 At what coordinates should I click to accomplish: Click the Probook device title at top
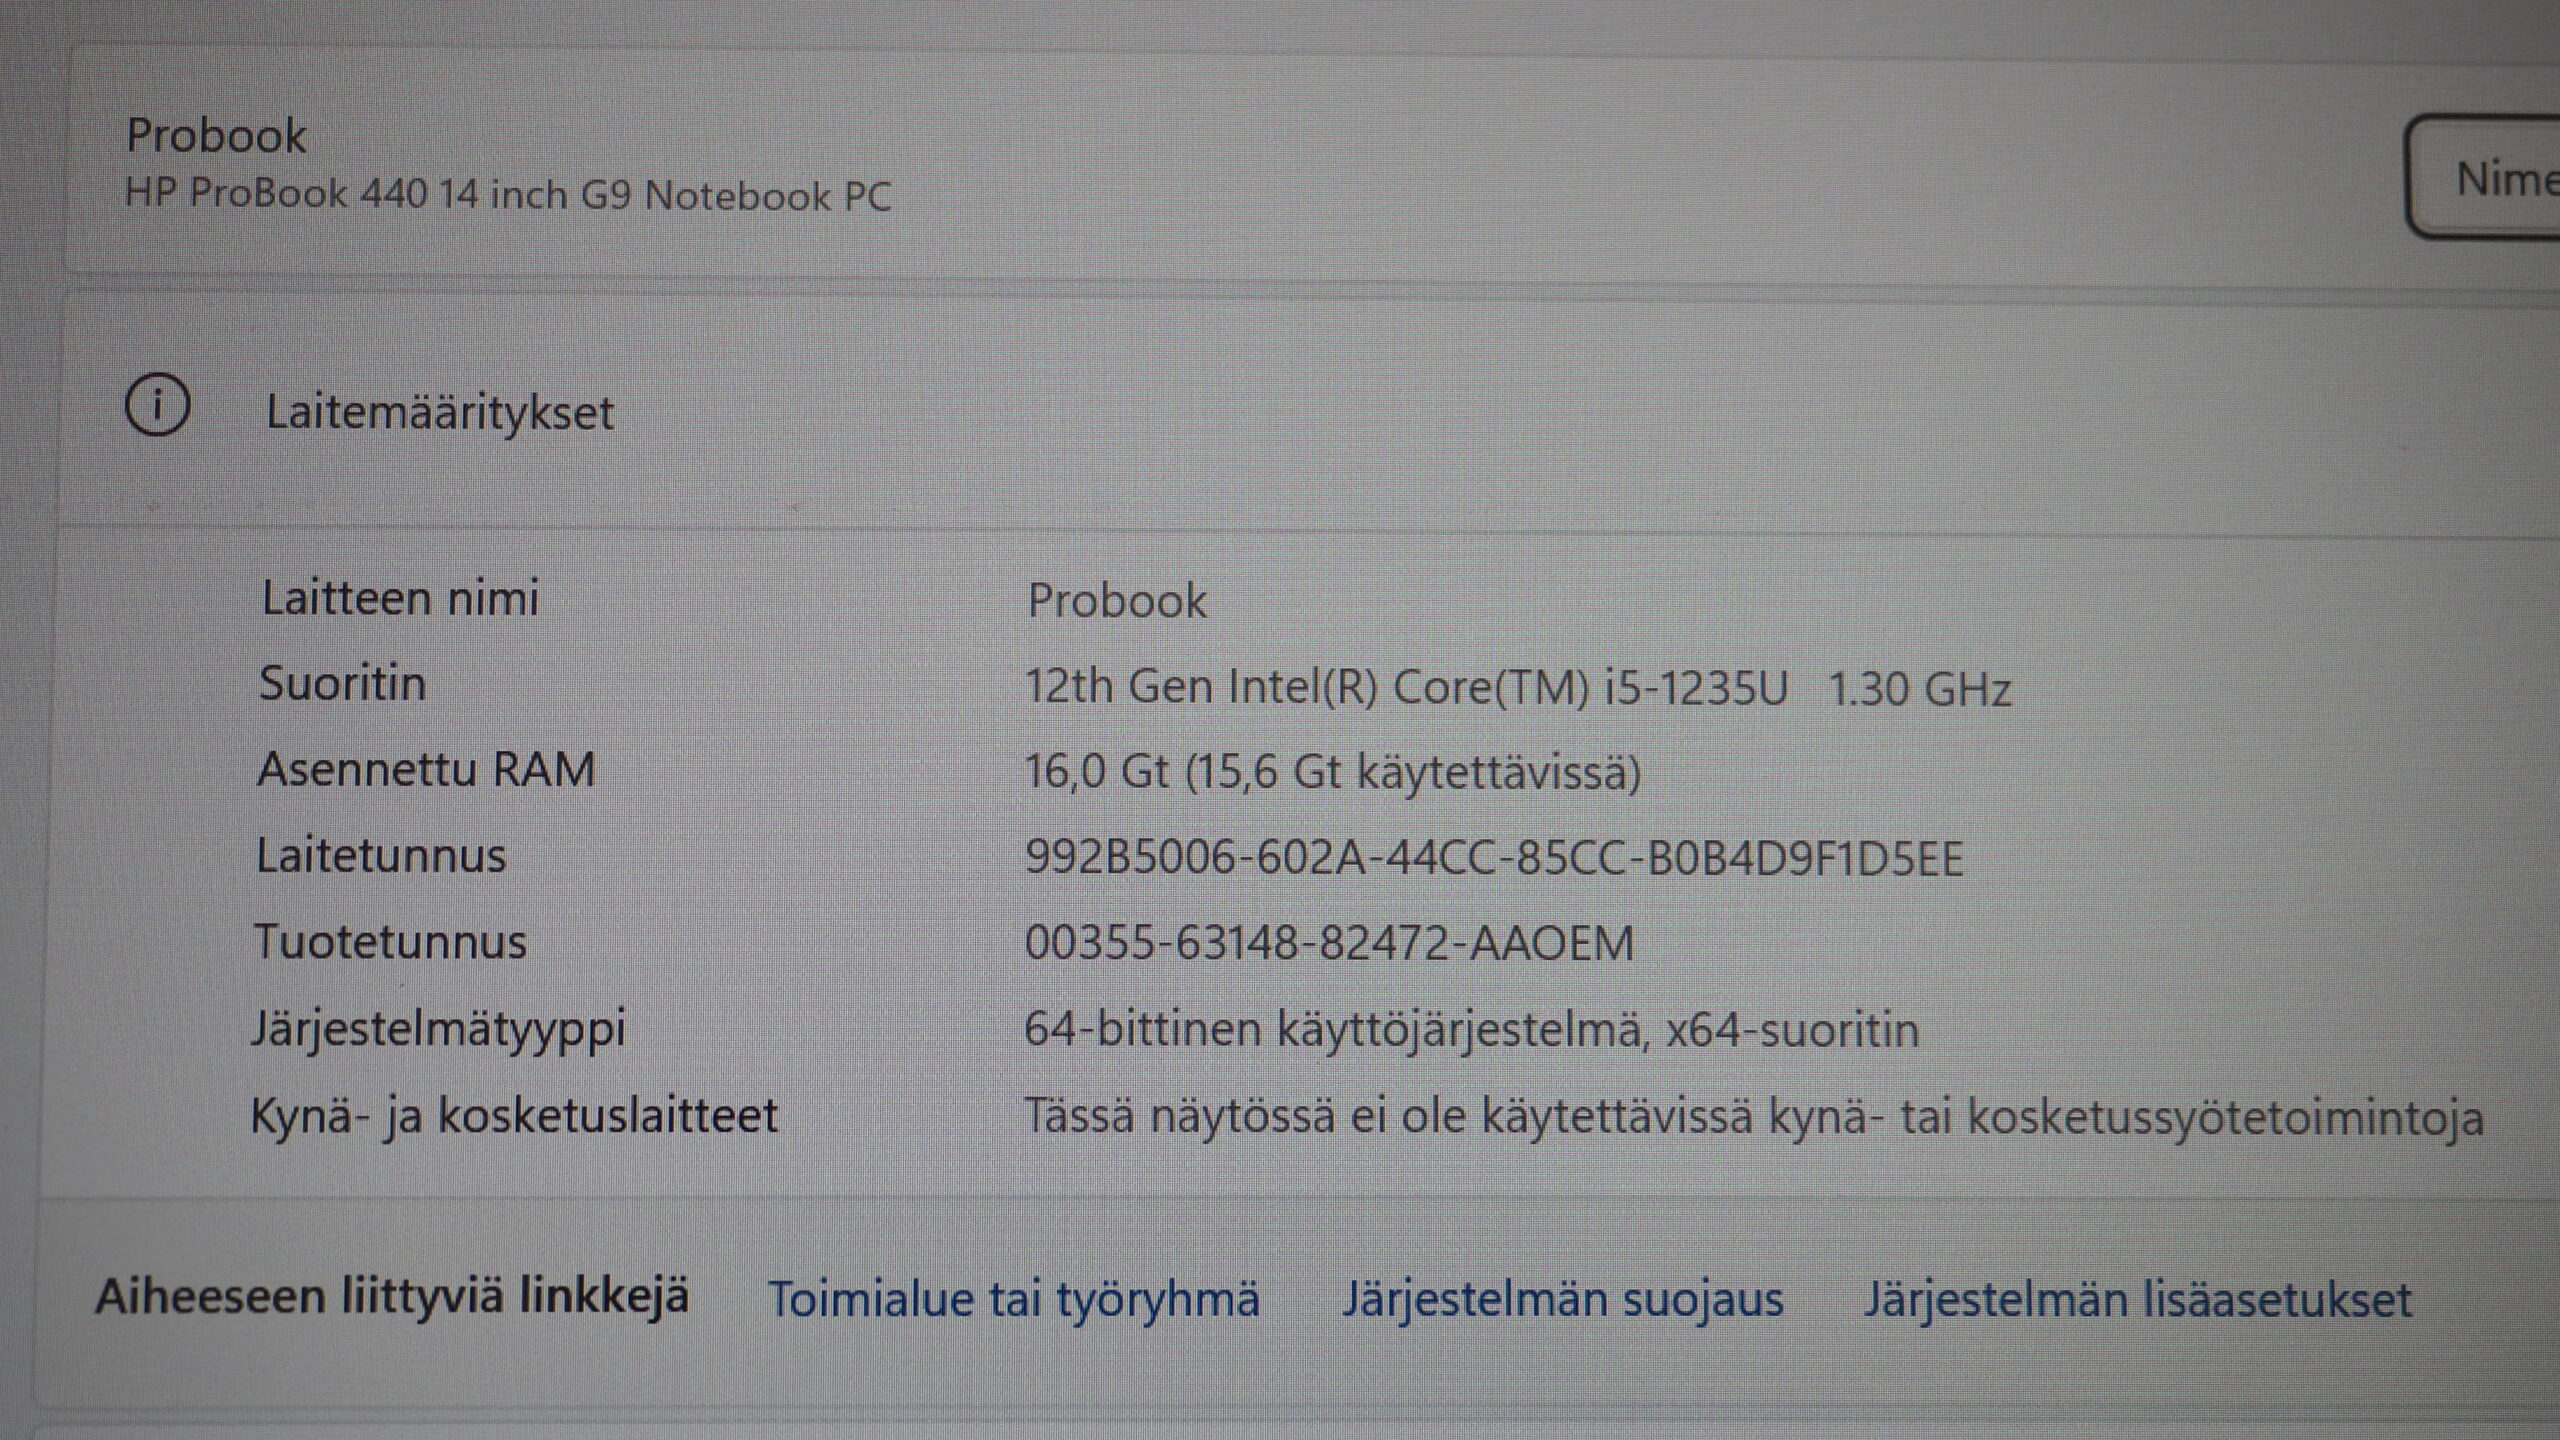(x=216, y=136)
